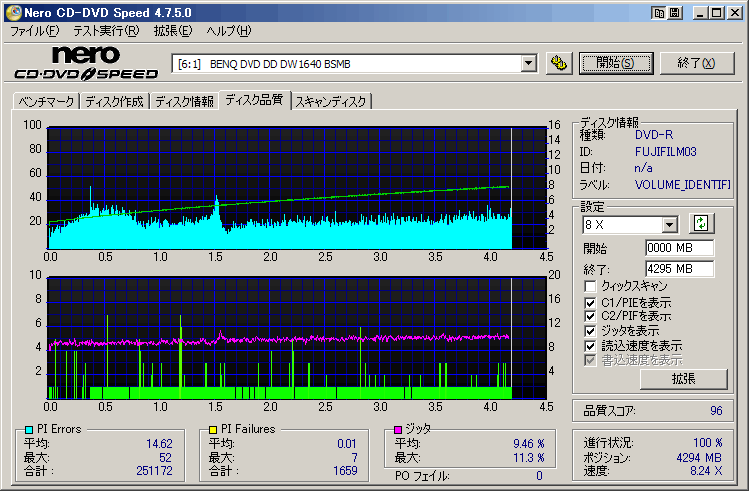Minimize the Nero CD-DVD Speed window
This screenshot has width=749, height=491.
[700, 13]
